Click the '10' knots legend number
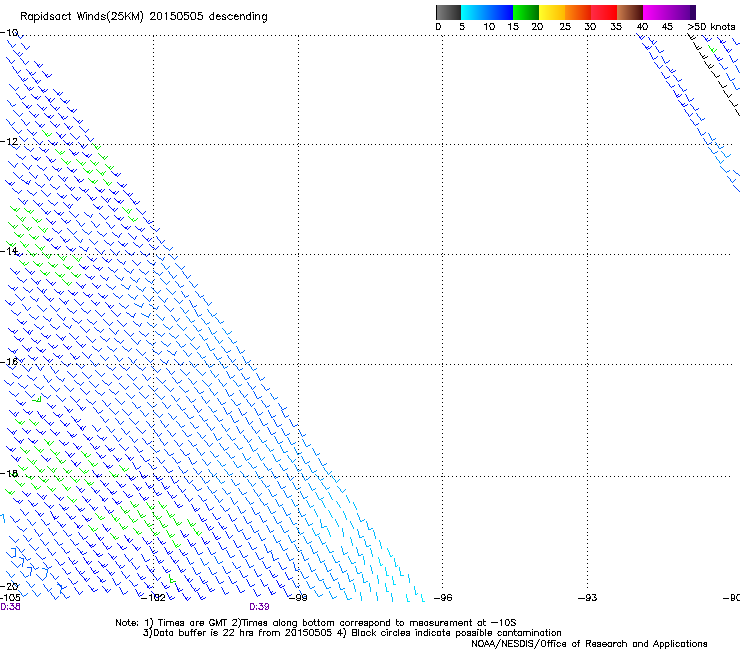Screen dimensions: 740x650 [x=489, y=27]
